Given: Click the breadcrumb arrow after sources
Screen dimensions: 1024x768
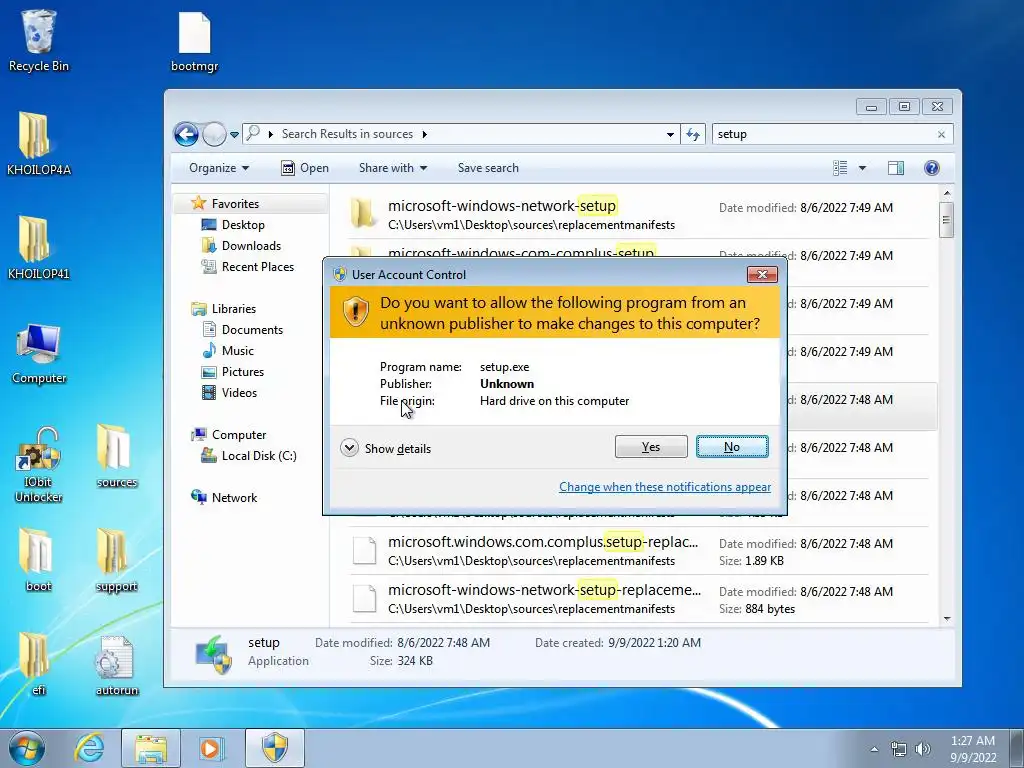Looking at the screenshot, I should [424, 135].
